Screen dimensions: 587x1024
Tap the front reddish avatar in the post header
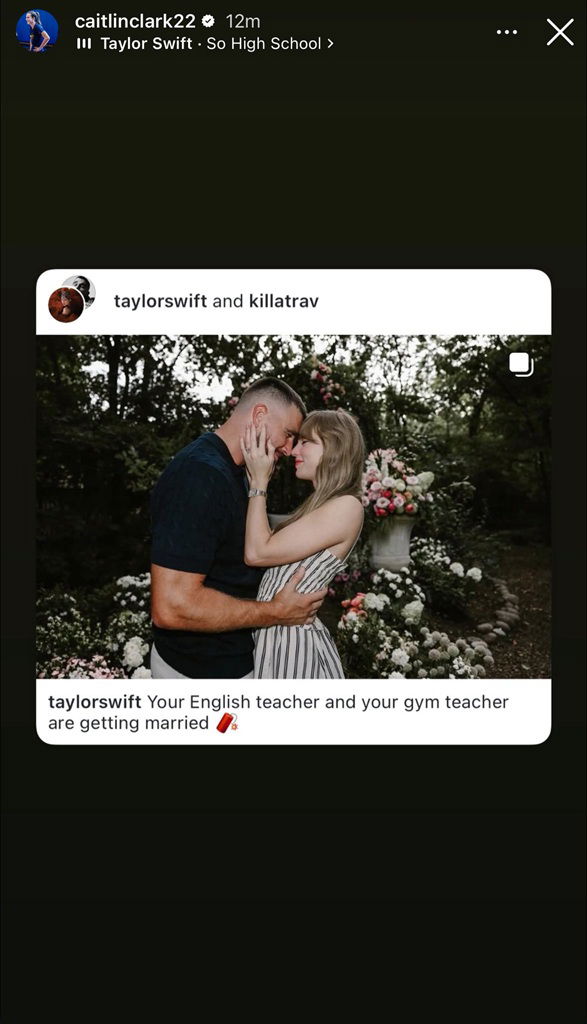[x=66, y=305]
